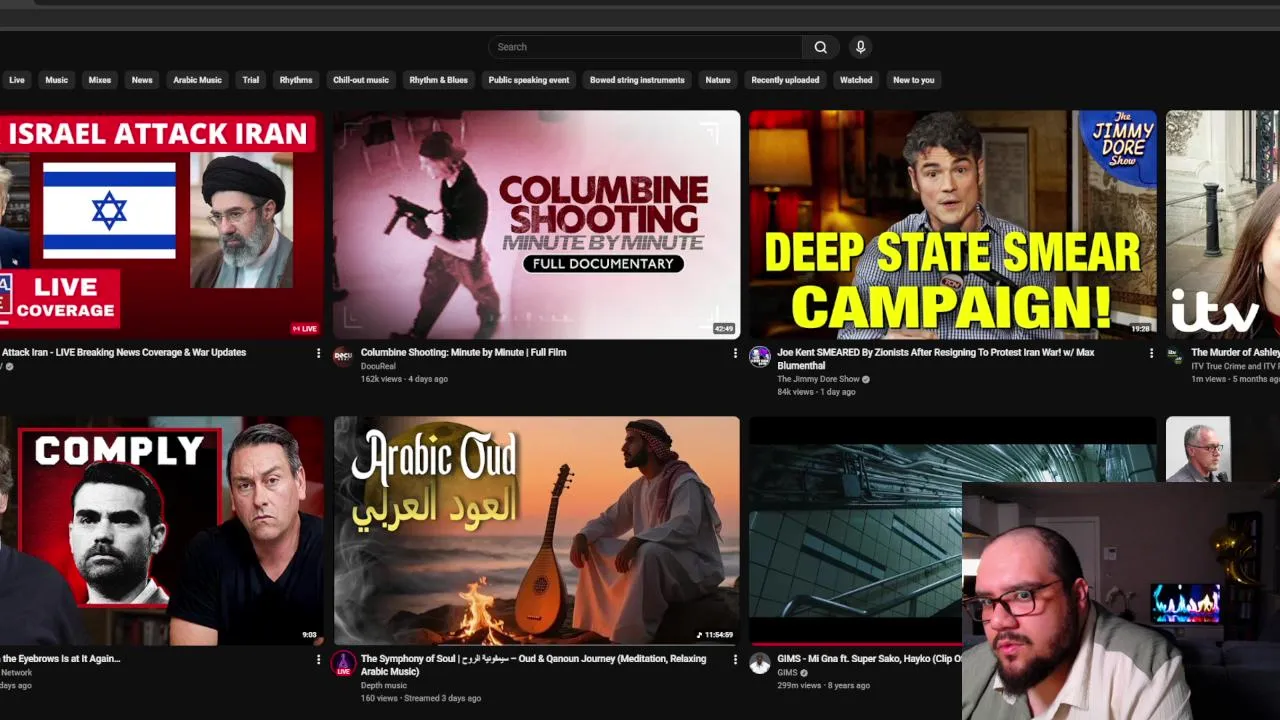Open options menu for Joe Kent video
The width and height of the screenshot is (1280, 720).
coord(1151,353)
